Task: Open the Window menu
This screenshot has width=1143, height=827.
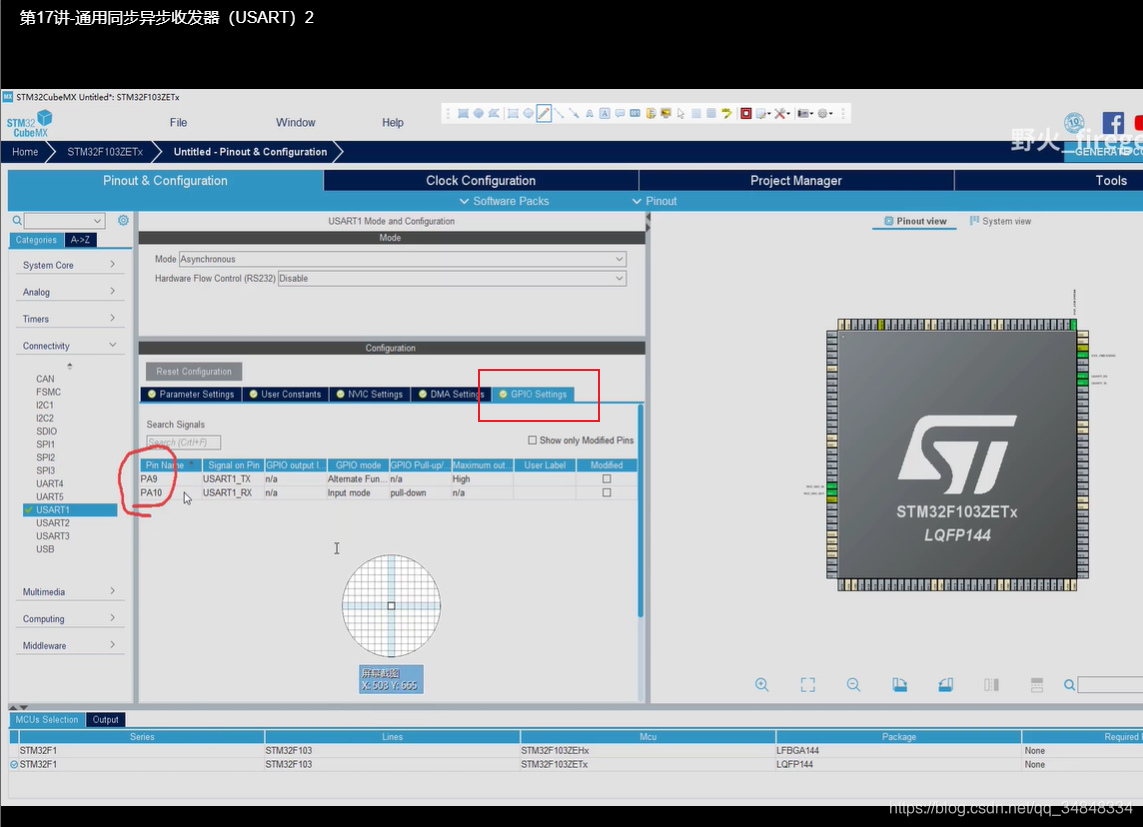Action: [x=295, y=122]
